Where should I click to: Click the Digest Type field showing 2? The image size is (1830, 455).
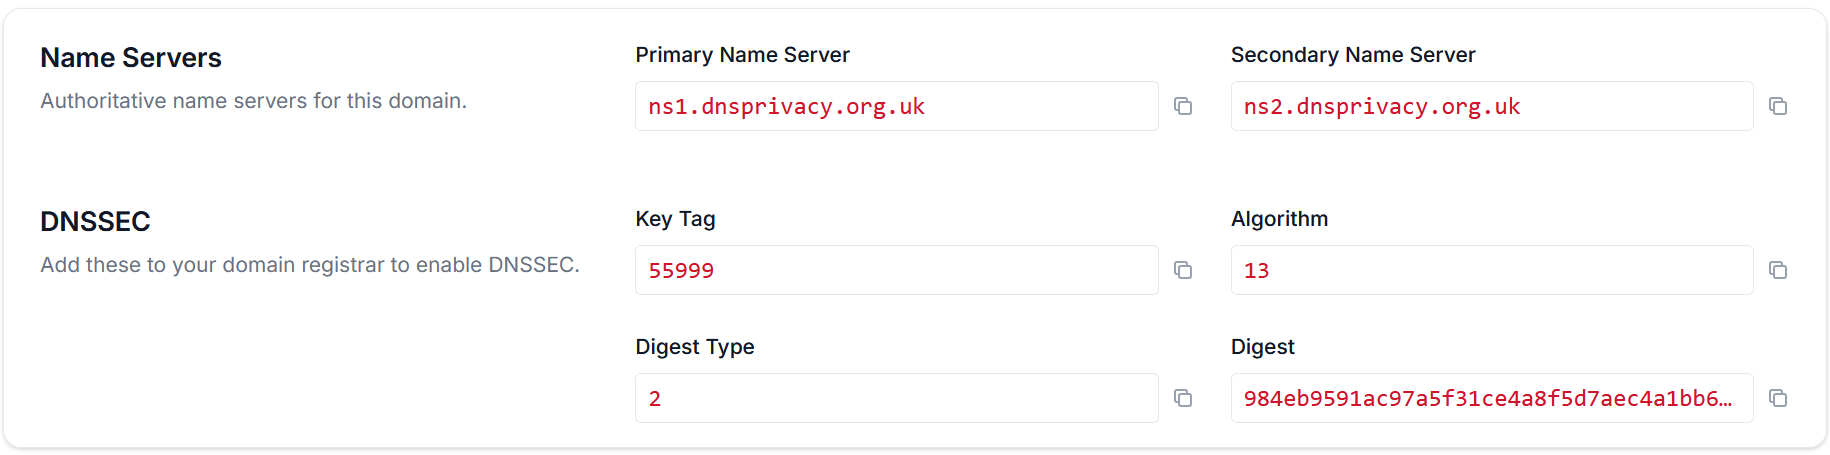[x=896, y=398]
